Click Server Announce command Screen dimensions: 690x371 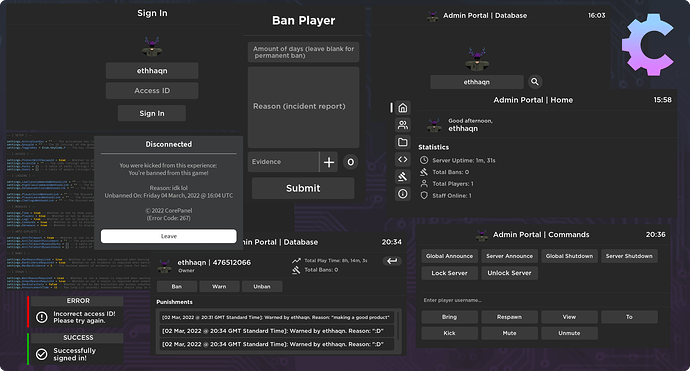[509, 256]
